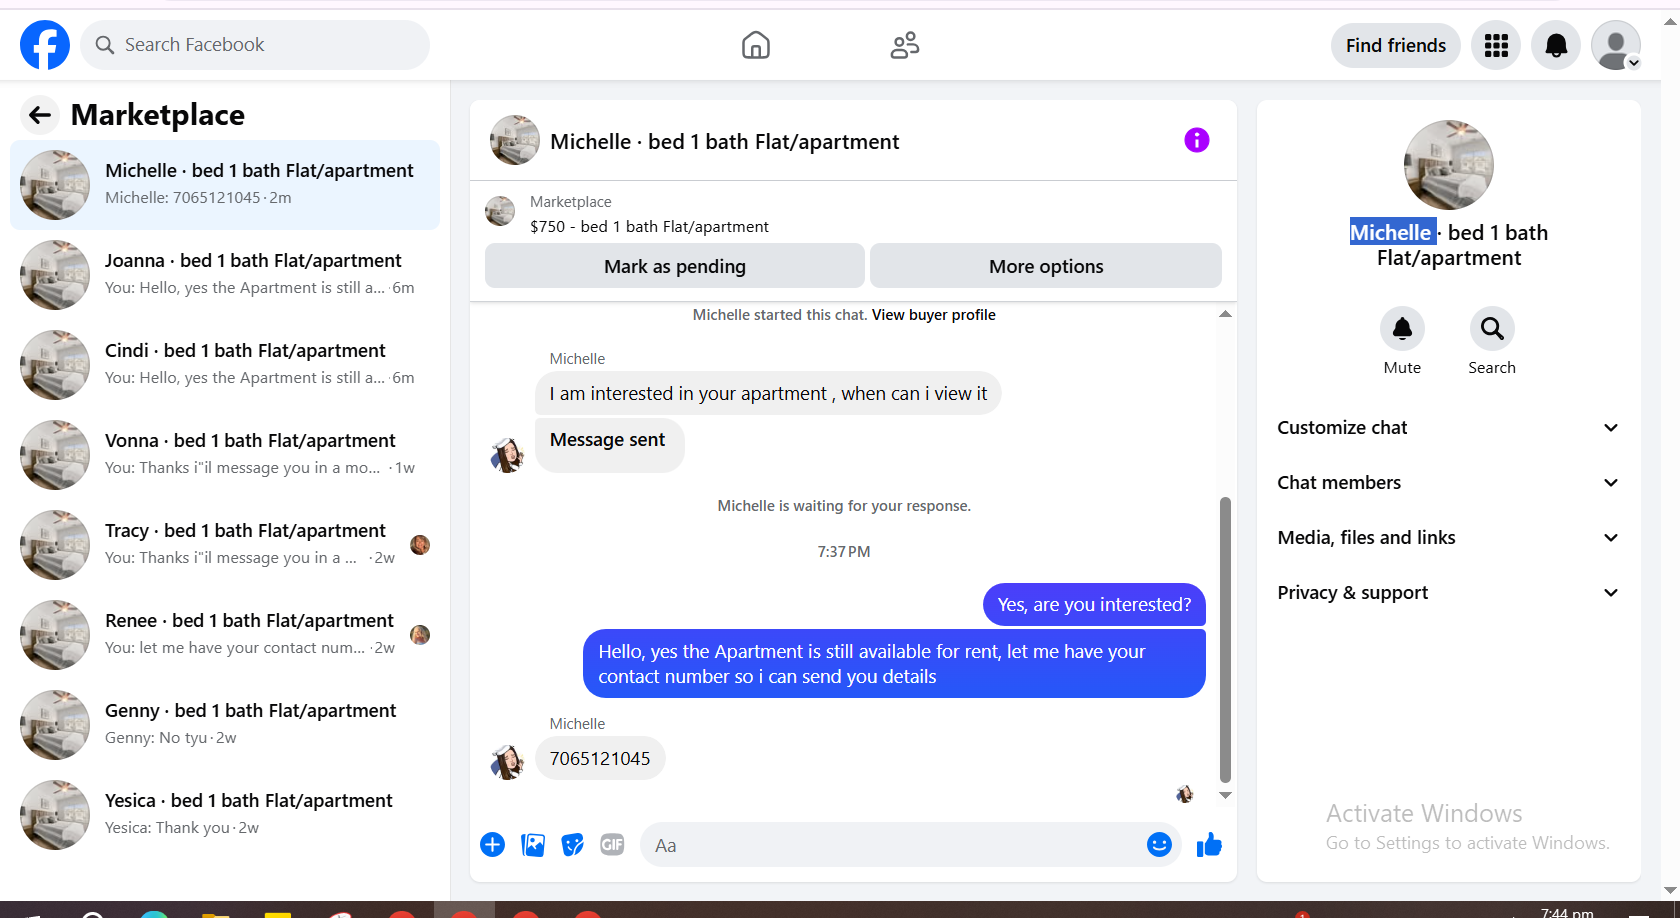This screenshot has width=1680, height=918.
Task: Open the Facebook logo home link
Action: tap(45, 45)
